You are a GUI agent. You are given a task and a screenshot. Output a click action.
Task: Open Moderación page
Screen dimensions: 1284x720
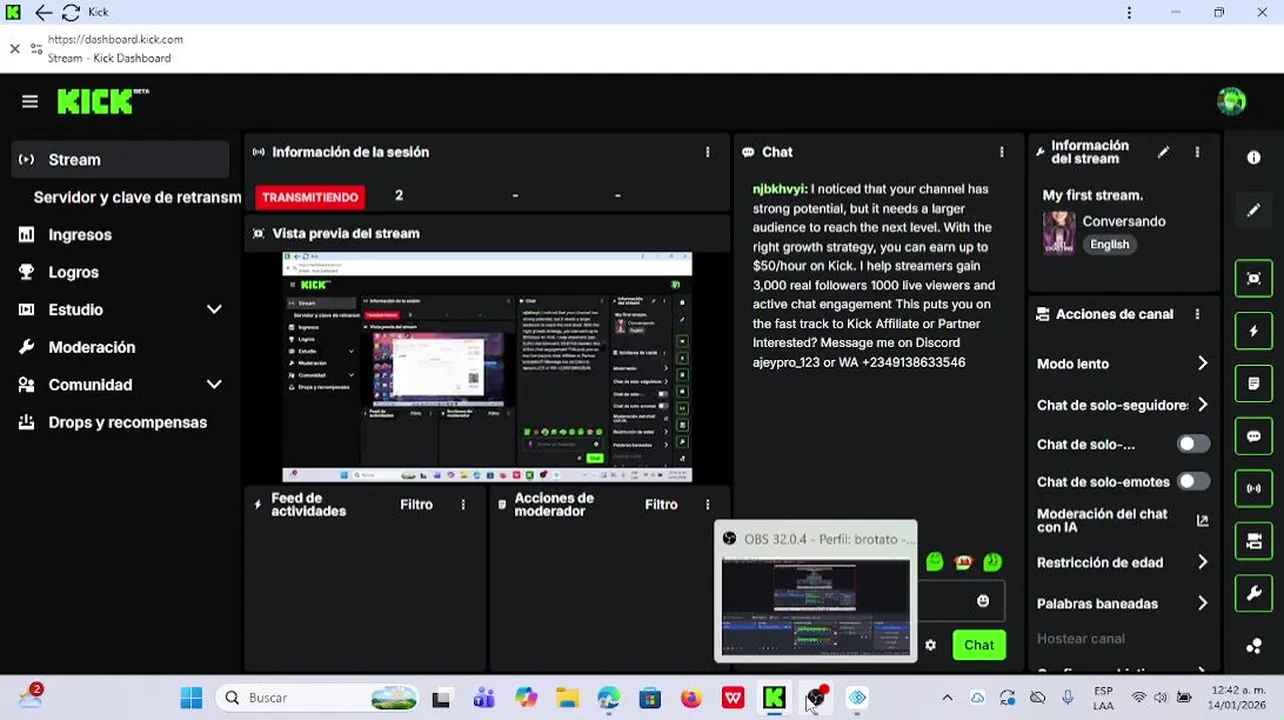click(91, 347)
